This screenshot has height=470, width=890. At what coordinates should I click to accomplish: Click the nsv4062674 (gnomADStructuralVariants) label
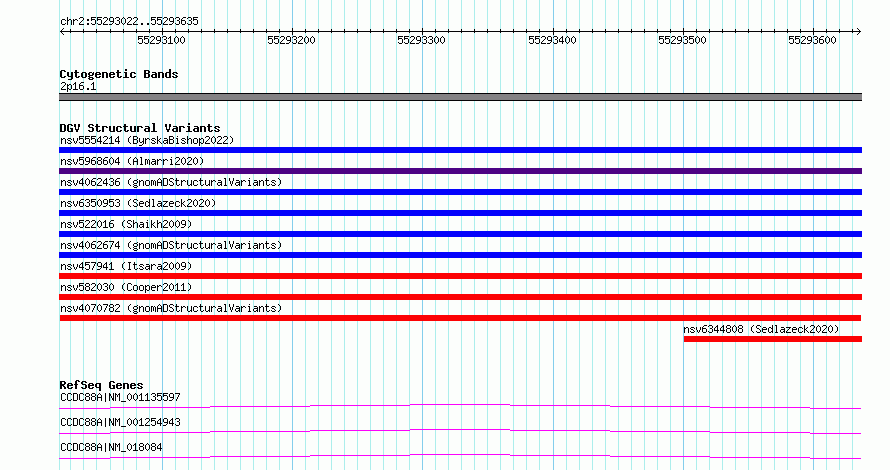point(171,245)
